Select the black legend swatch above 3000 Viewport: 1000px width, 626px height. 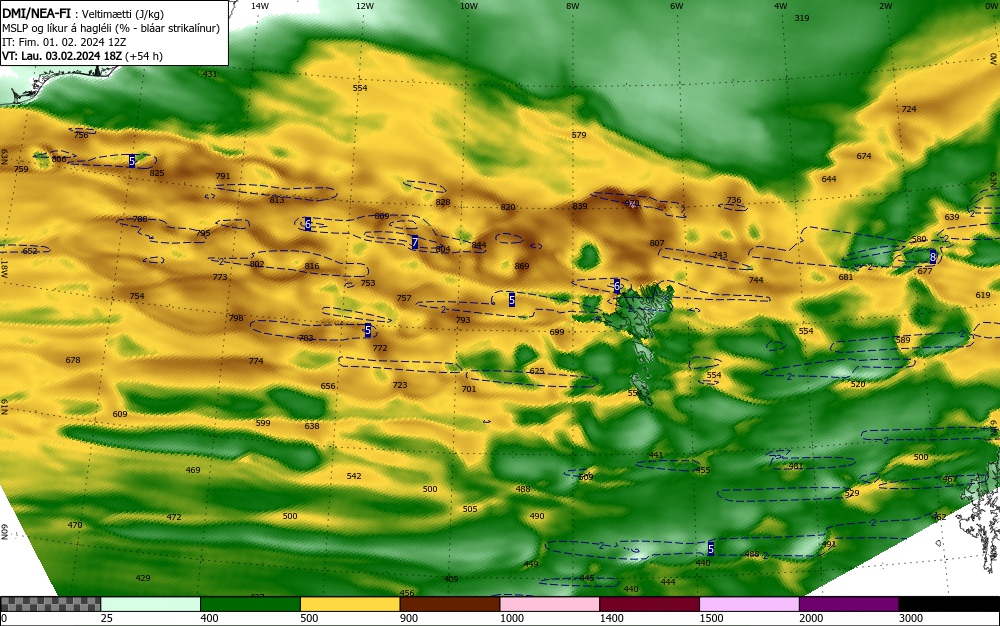coord(949,604)
